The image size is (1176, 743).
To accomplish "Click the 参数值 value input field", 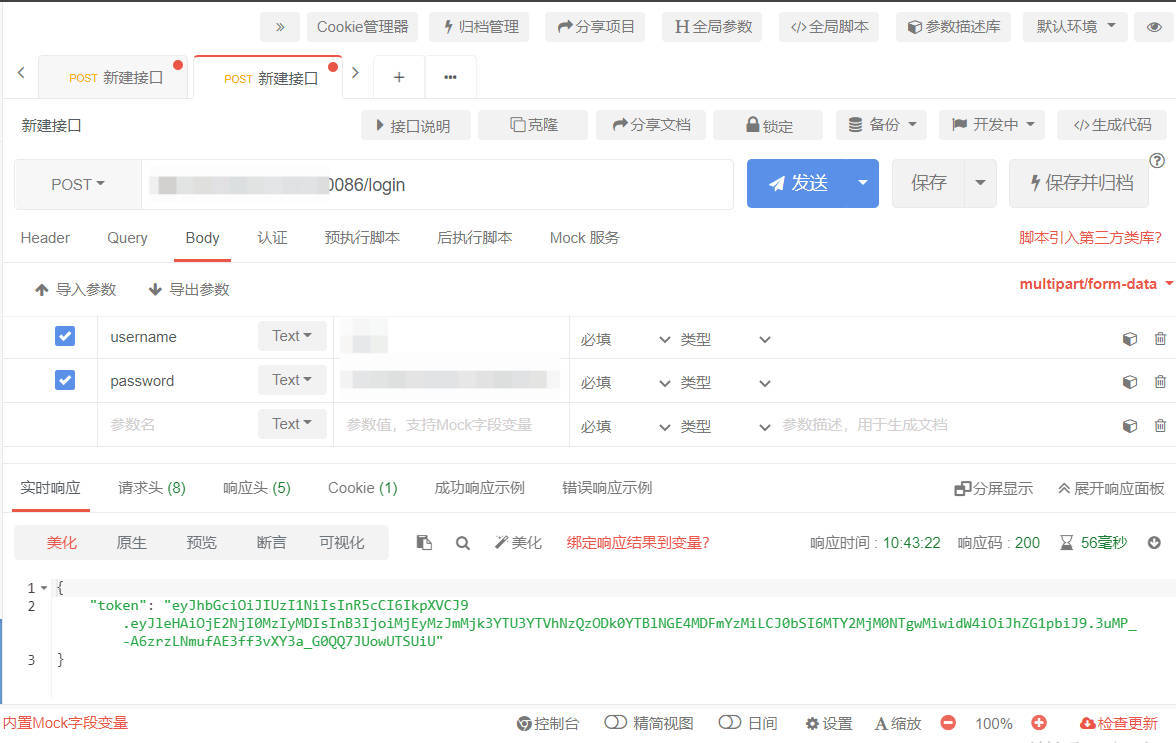I will pos(452,424).
